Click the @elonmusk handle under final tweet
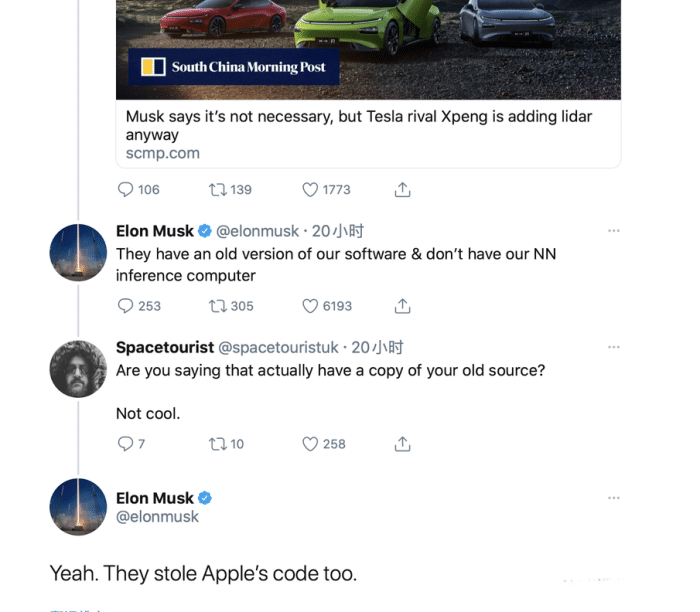The height and width of the screenshot is (612, 700). [x=157, y=517]
